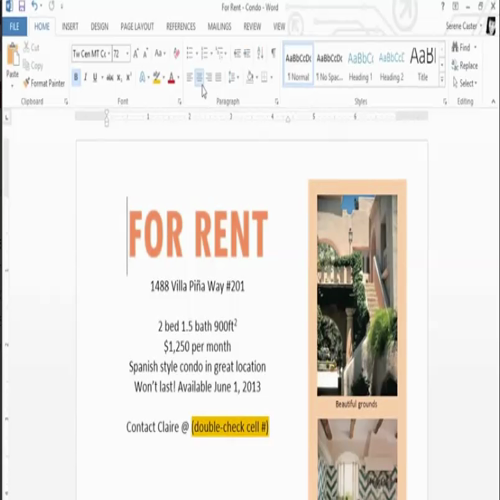Apply the Heading 2 style
The image size is (500, 500).
click(392, 65)
